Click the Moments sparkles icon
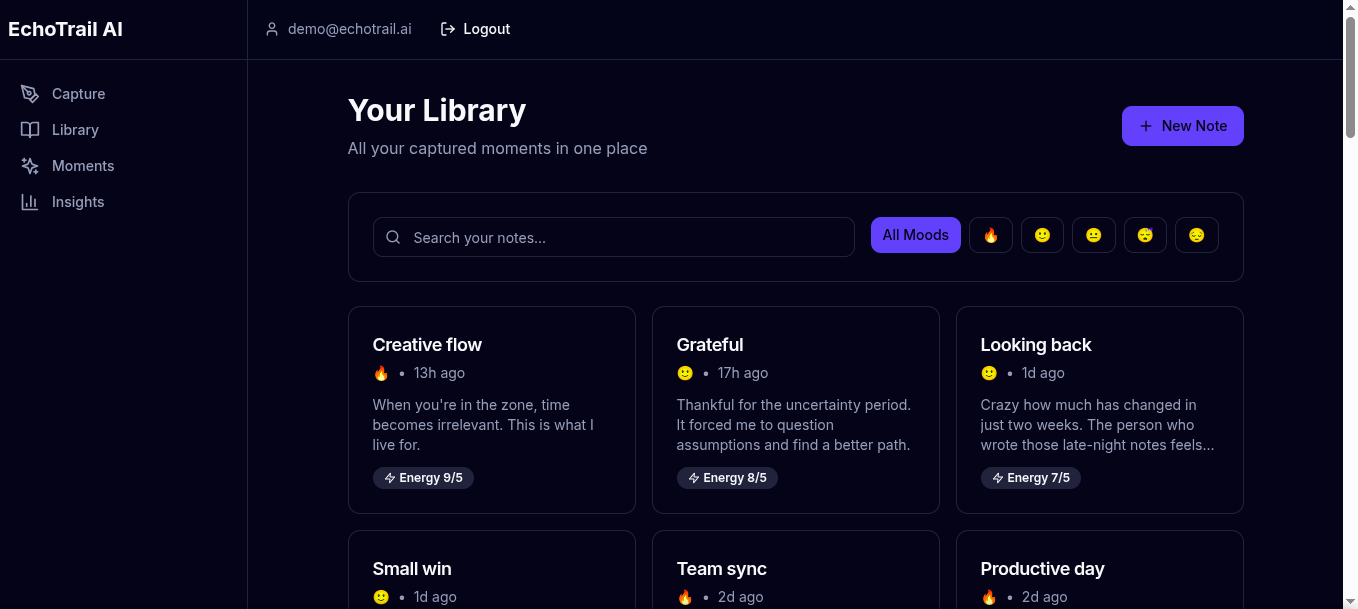 click(x=30, y=166)
